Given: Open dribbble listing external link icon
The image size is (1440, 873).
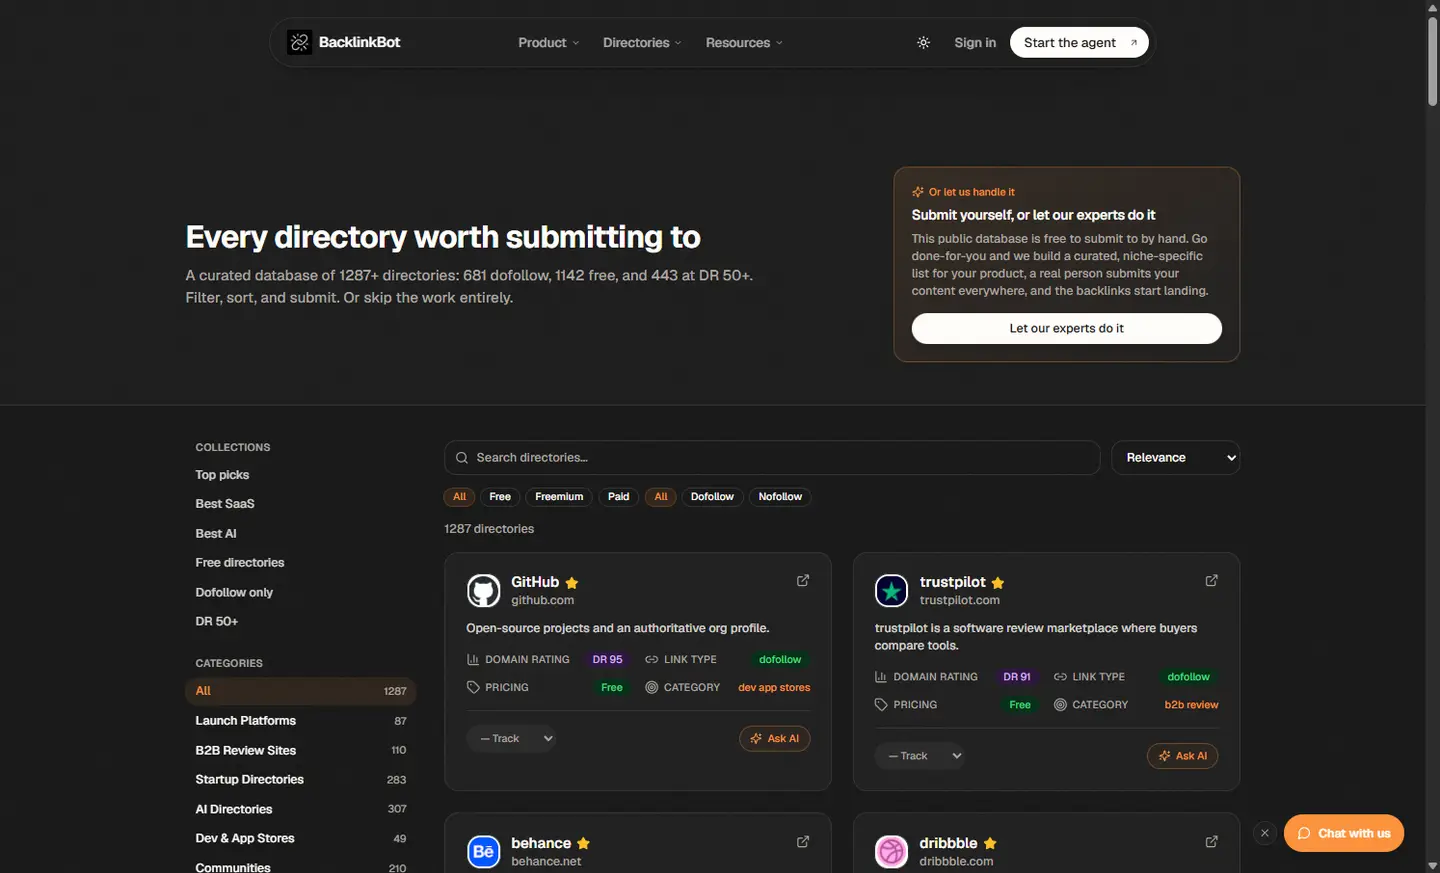Looking at the screenshot, I should pos(1211,842).
